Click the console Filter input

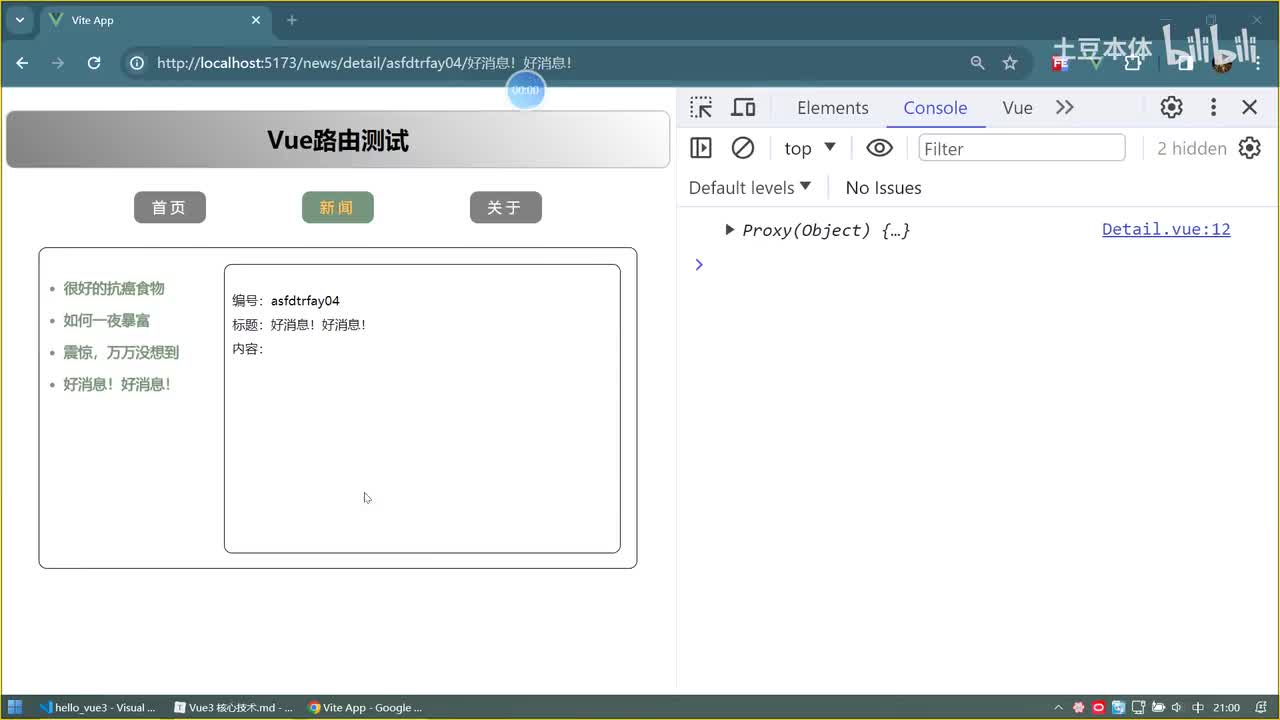(1022, 148)
